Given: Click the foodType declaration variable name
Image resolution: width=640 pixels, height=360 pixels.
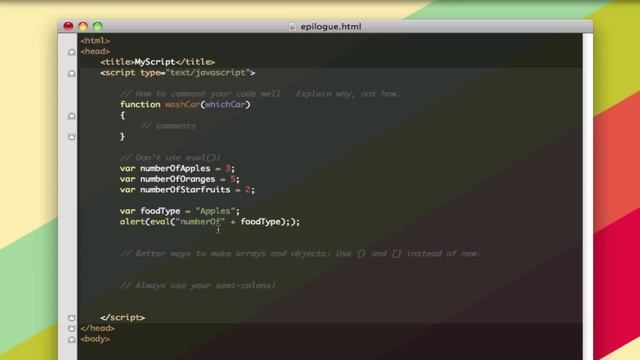Looking at the screenshot, I should tap(160, 211).
